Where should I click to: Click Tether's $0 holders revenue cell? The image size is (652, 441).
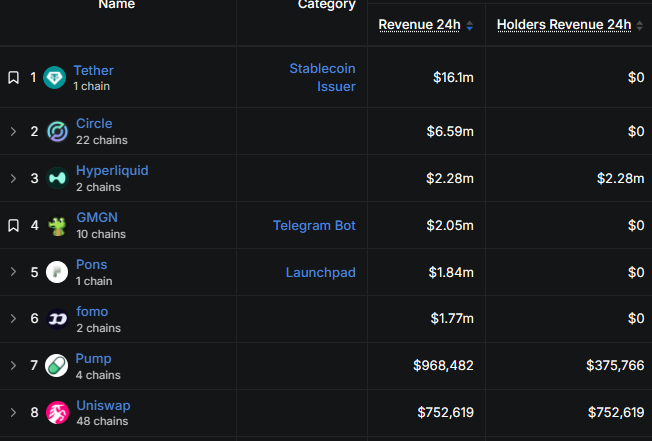click(x=636, y=77)
